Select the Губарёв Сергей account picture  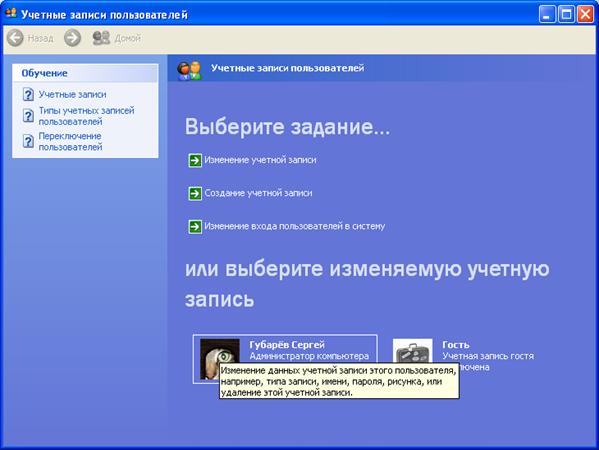pyautogui.click(x=220, y=359)
